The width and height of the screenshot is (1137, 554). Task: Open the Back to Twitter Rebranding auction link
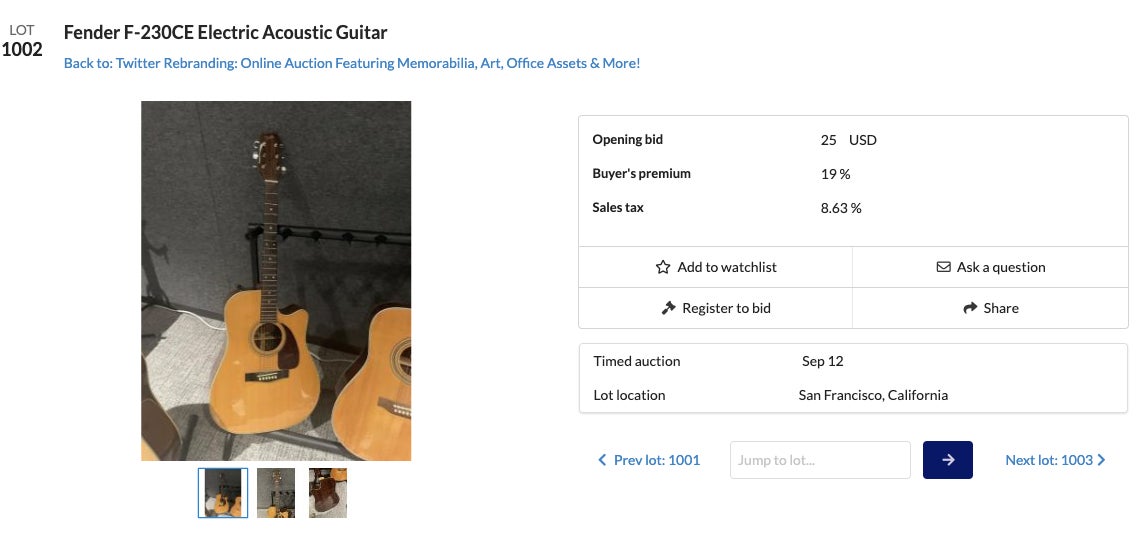(x=351, y=63)
